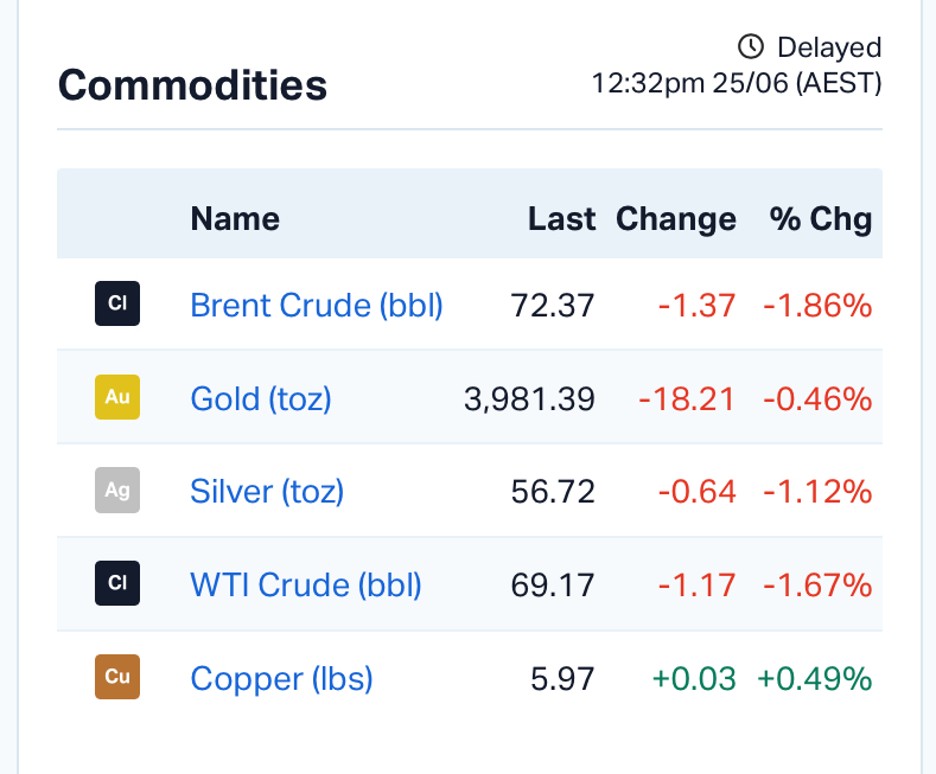
Task: Click the gold Au icon
Action: coord(117,397)
